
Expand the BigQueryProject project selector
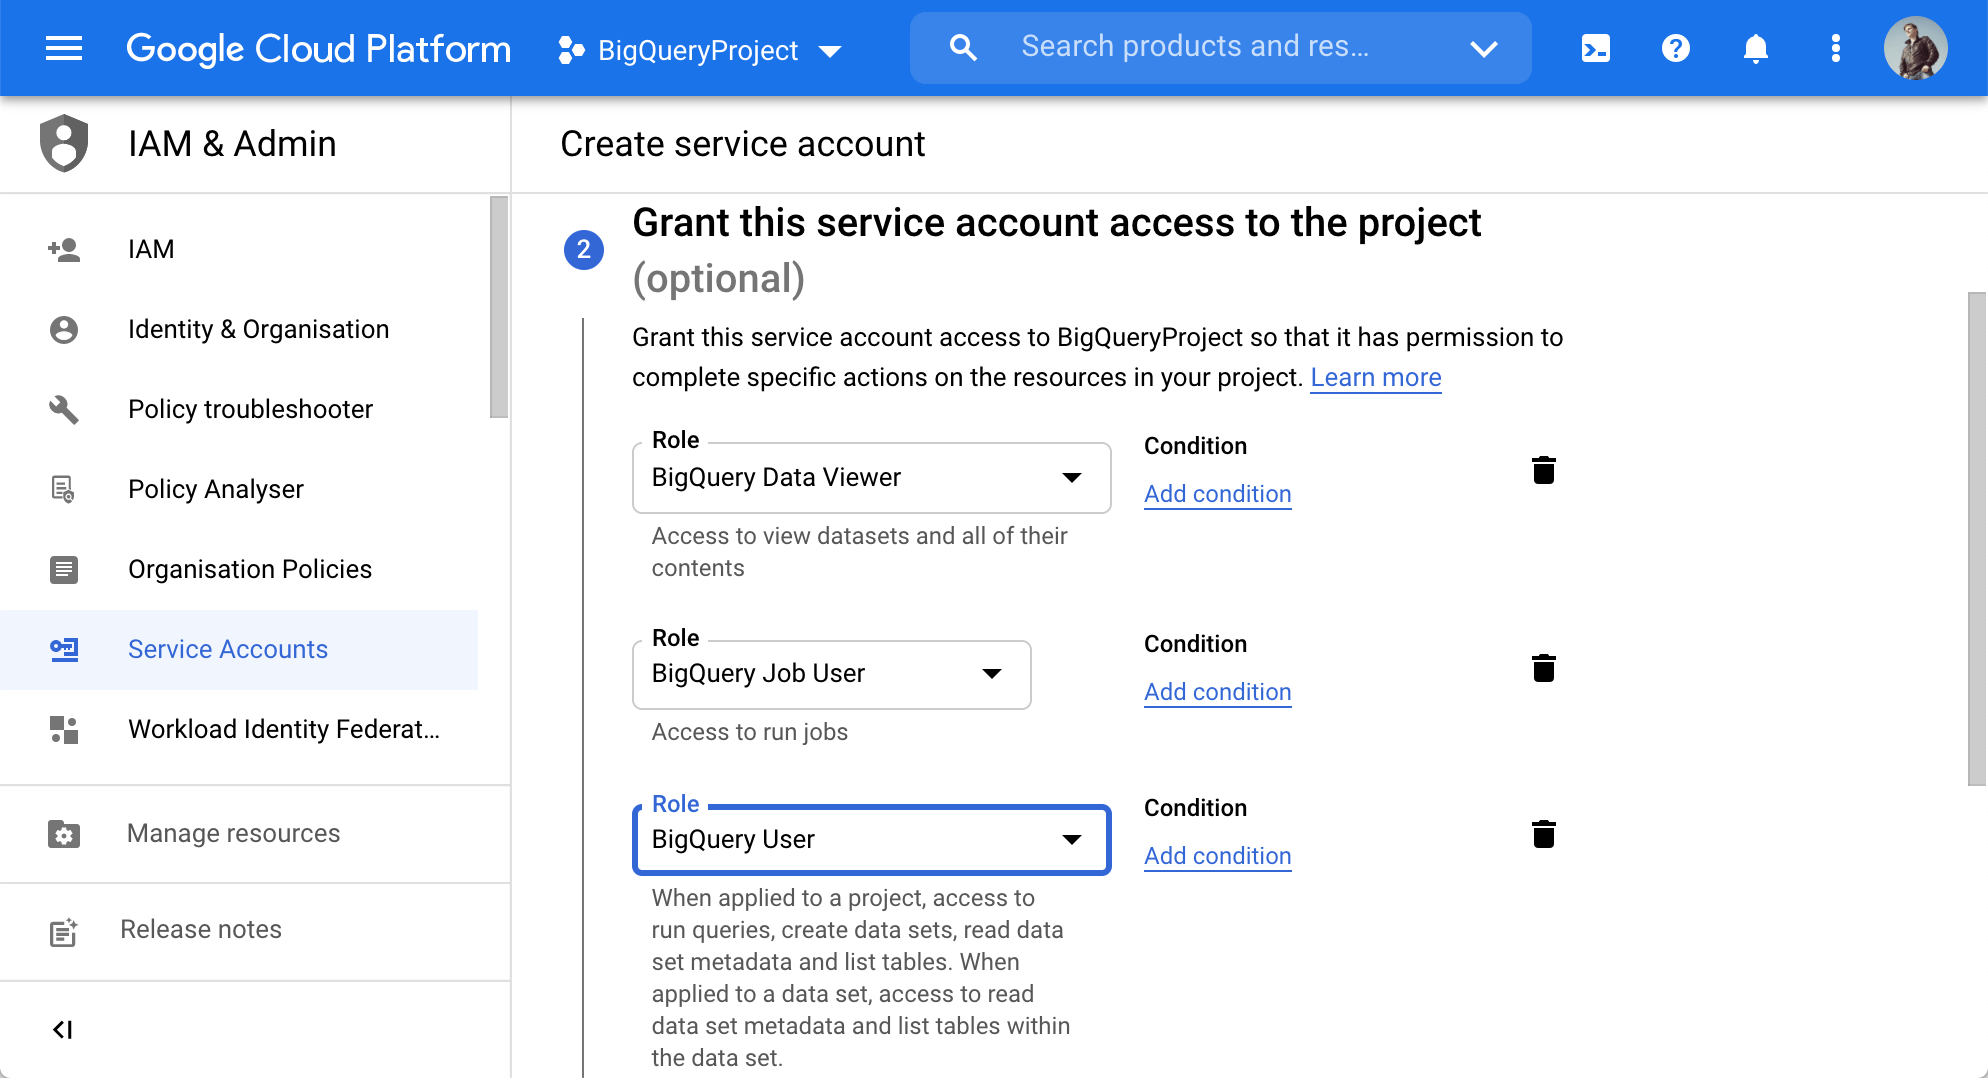point(831,50)
